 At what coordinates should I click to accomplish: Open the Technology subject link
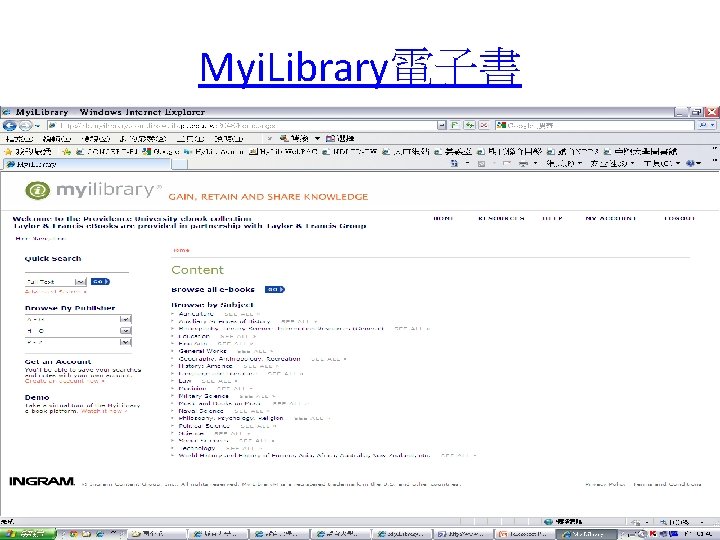197,448
